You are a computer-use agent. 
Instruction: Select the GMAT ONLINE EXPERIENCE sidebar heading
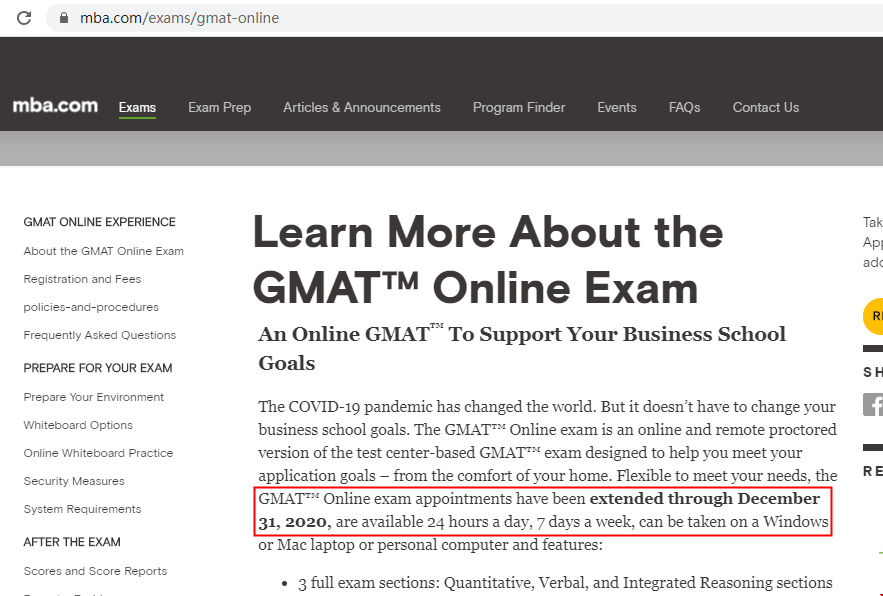(x=100, y=222)
